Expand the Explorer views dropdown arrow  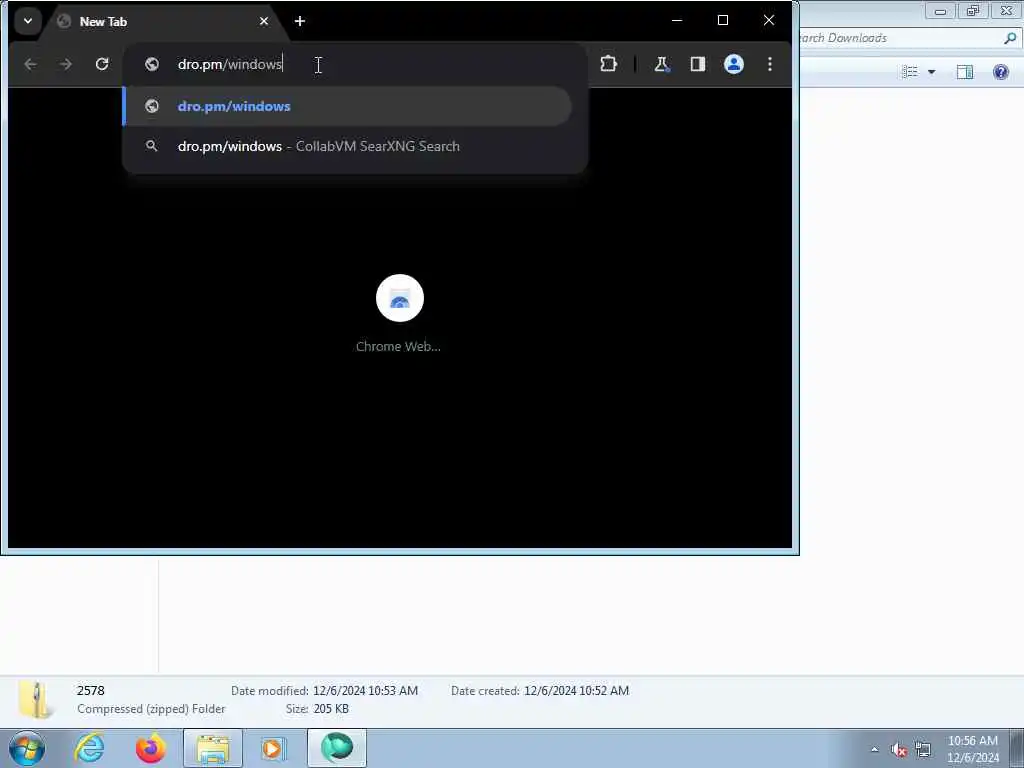tap(932, 72)
